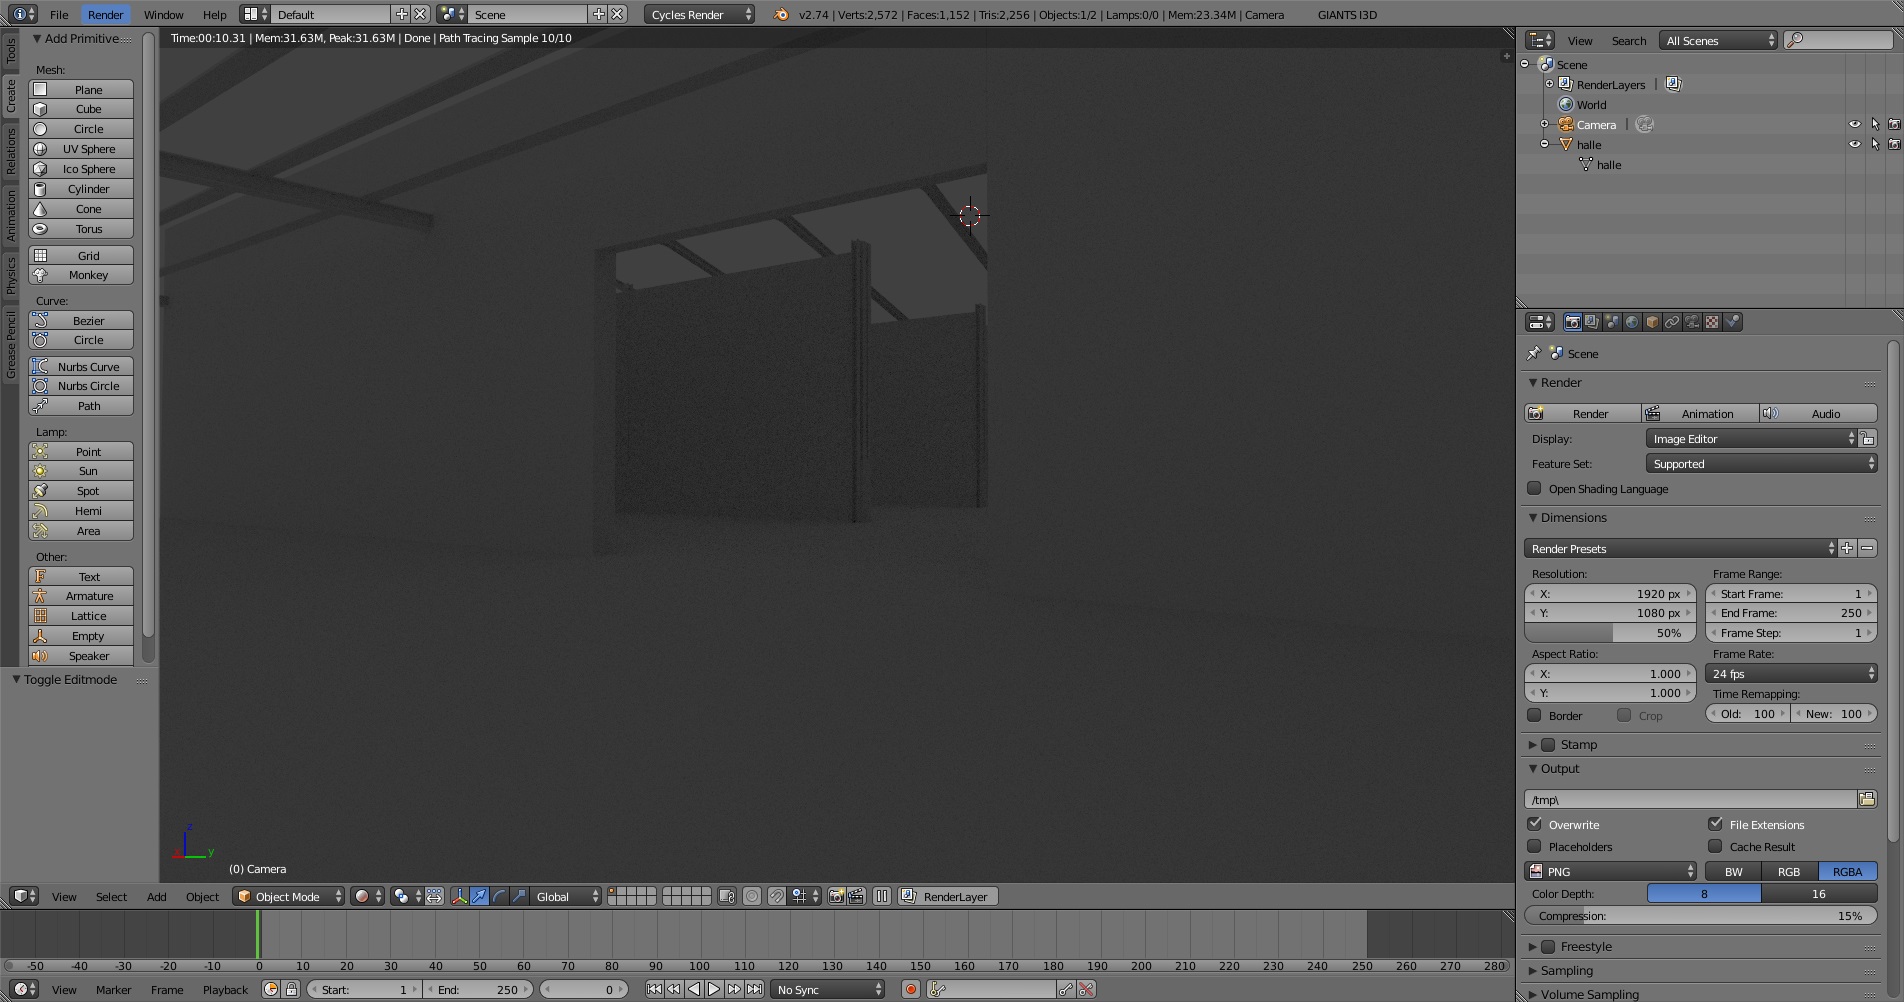Adjust the resolution percentage 50% slider
Screen dimensions: 1904x1002
[1610, 632]
